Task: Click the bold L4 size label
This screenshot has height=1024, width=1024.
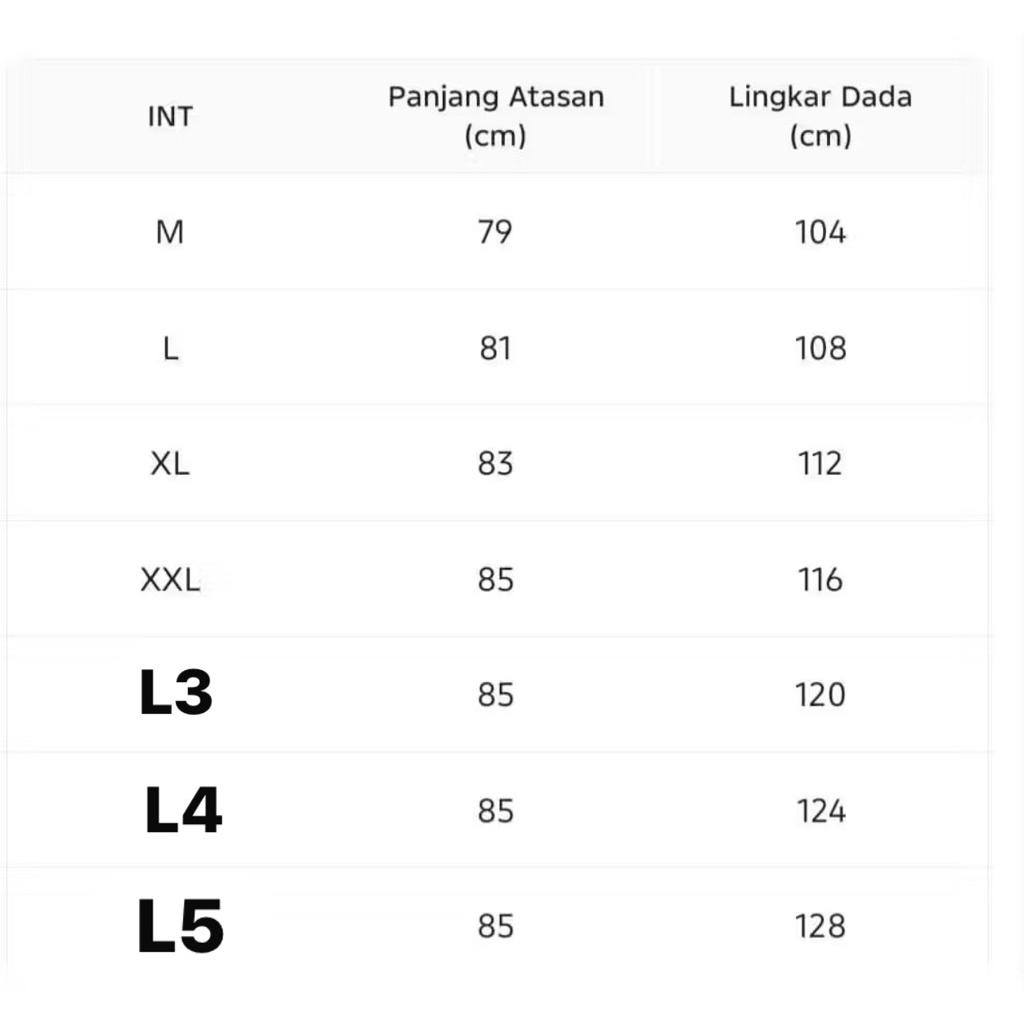Action: click(183, 810)
